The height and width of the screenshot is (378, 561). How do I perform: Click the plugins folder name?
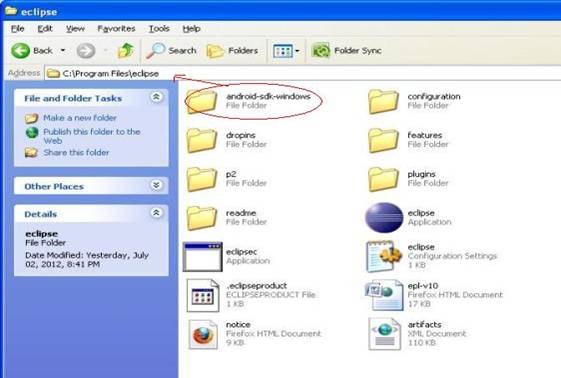[x=421, y=174]
